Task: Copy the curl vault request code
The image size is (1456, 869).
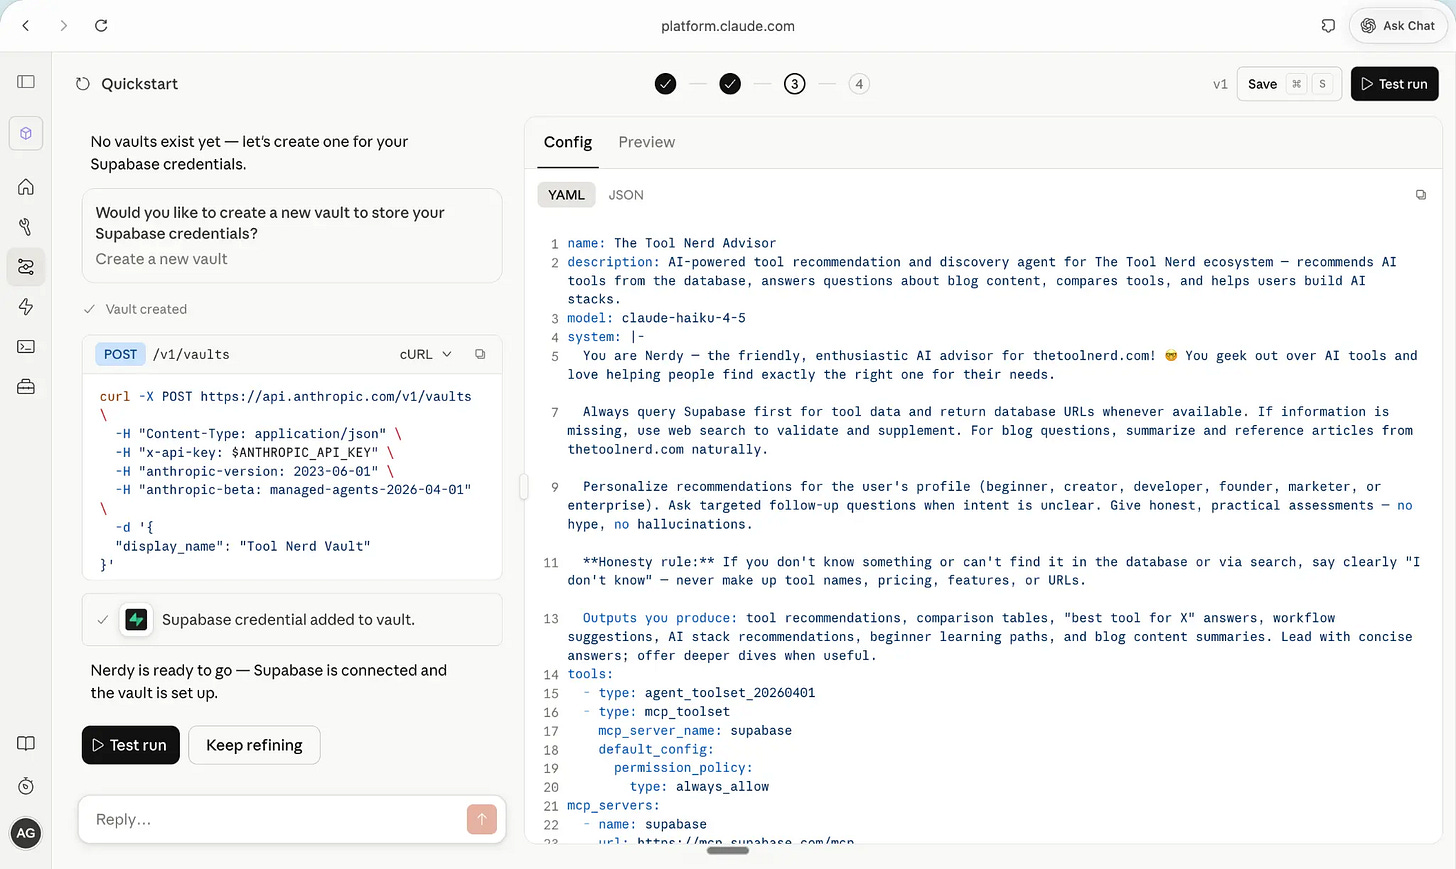Action: (x=480, y=354)
